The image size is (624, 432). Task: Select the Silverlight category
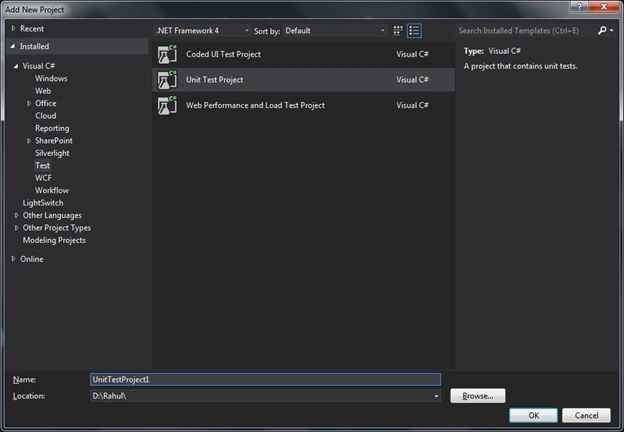[x=52, y=153]
